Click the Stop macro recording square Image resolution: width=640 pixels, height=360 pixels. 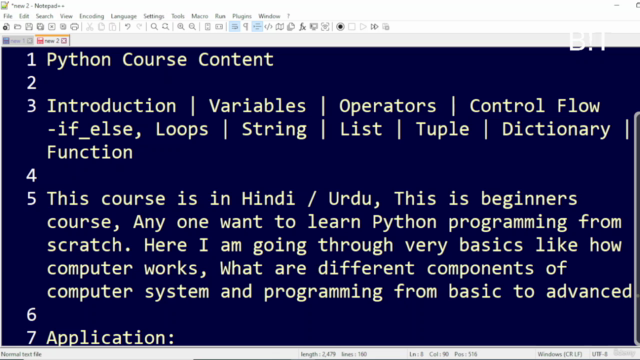pyautogui.click(x=352, y=27)
